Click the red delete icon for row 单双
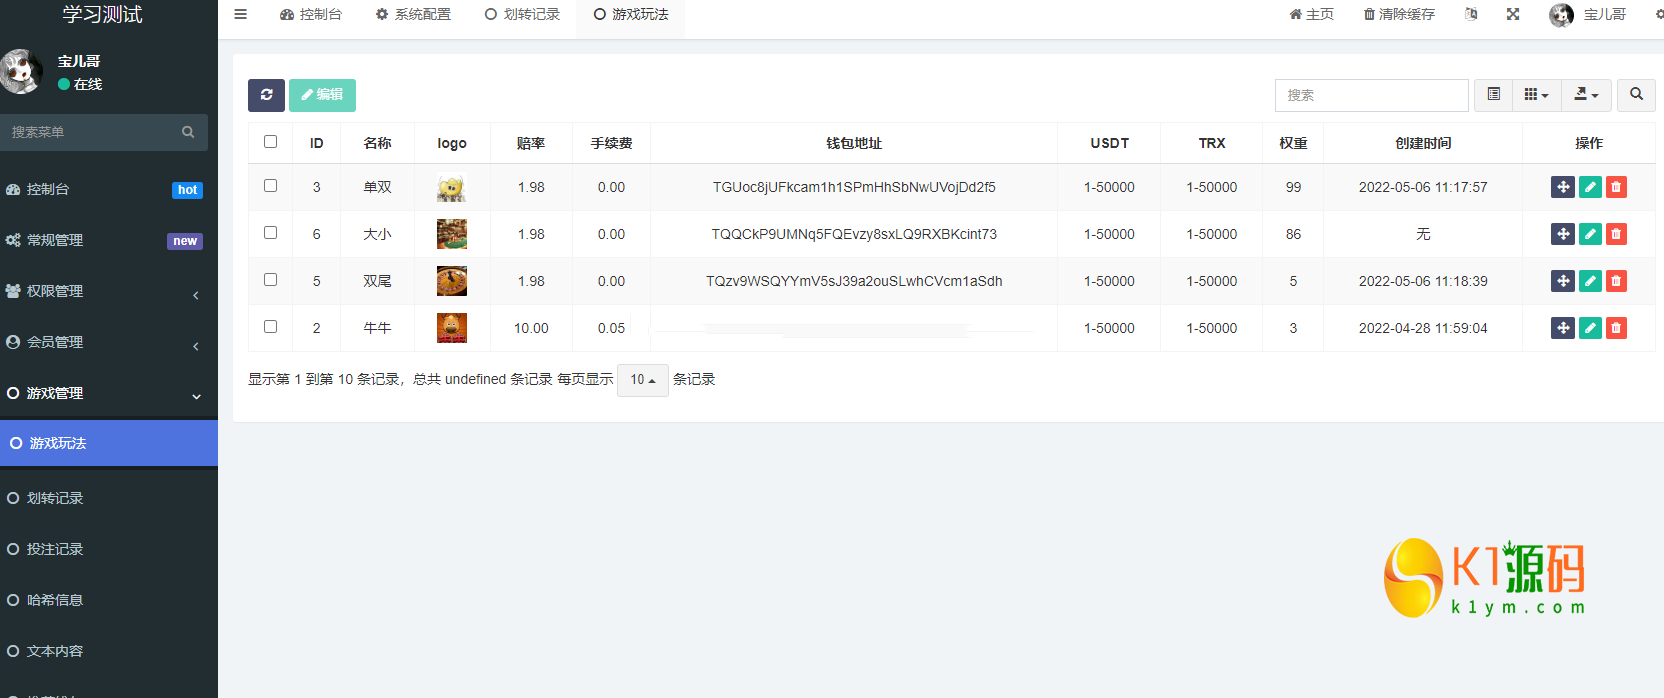The image size is (1664, 698). pyautogui.click(x=1616, y=187)
